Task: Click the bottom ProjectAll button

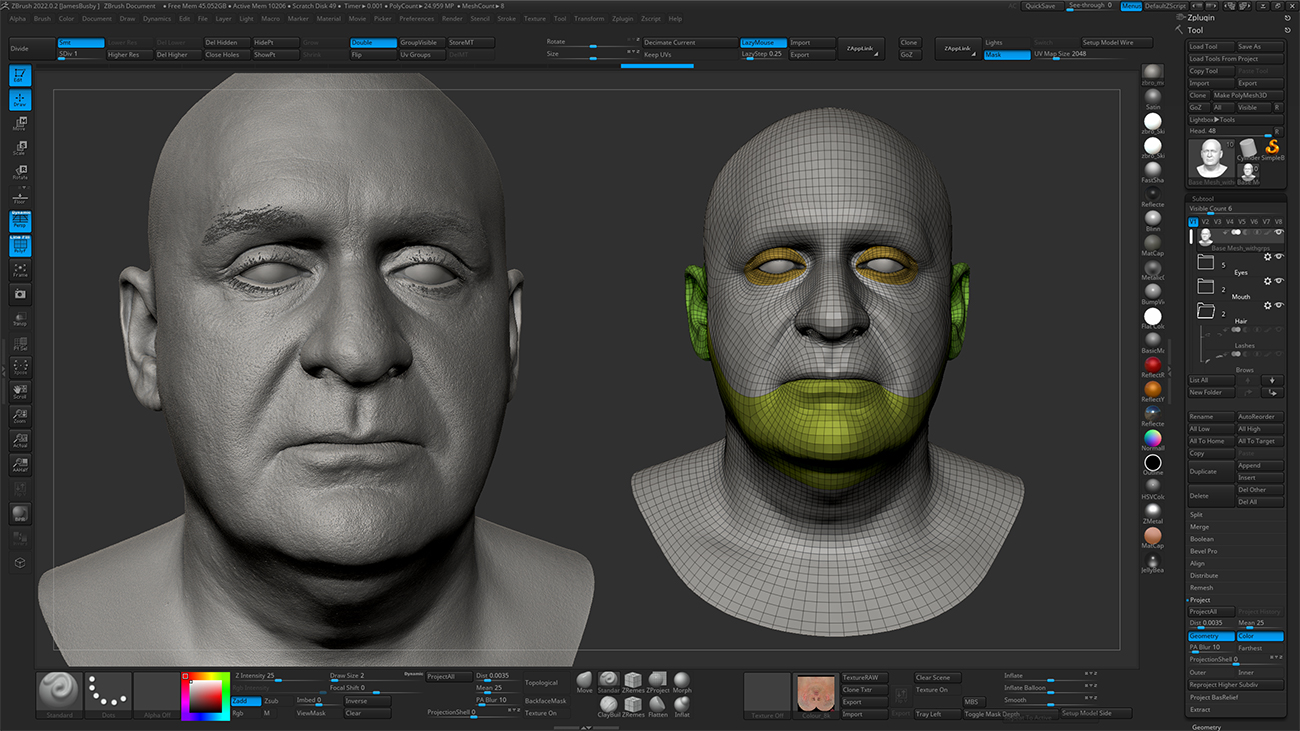Action: point(448,677)
